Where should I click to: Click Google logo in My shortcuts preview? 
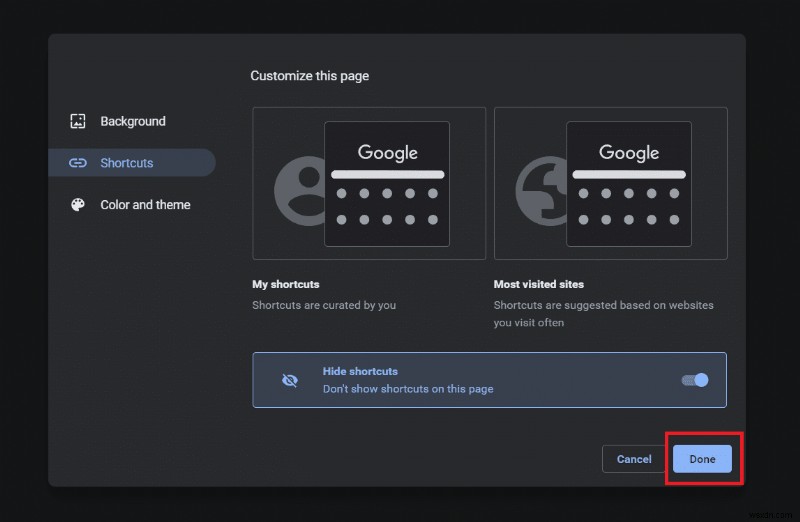tap(387, 153)
